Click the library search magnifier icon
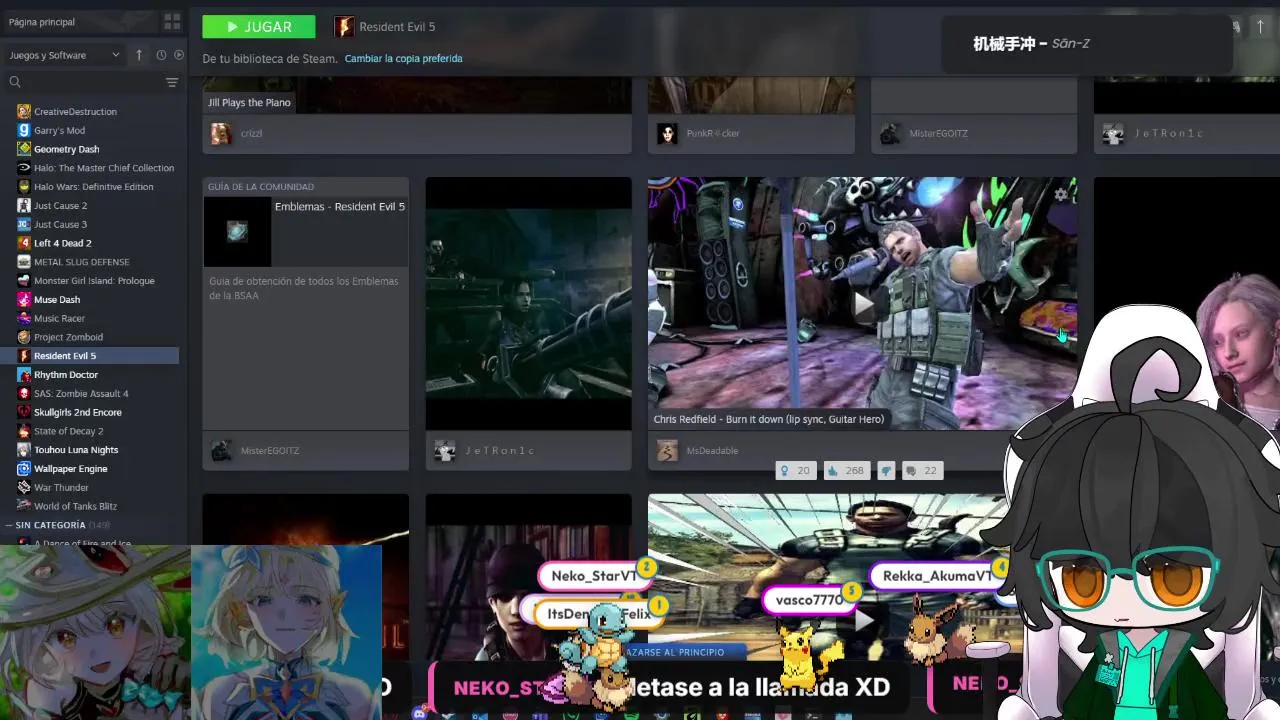This screenshot has height=720, width=1280. pyautogui.click(x=15, y=82)
